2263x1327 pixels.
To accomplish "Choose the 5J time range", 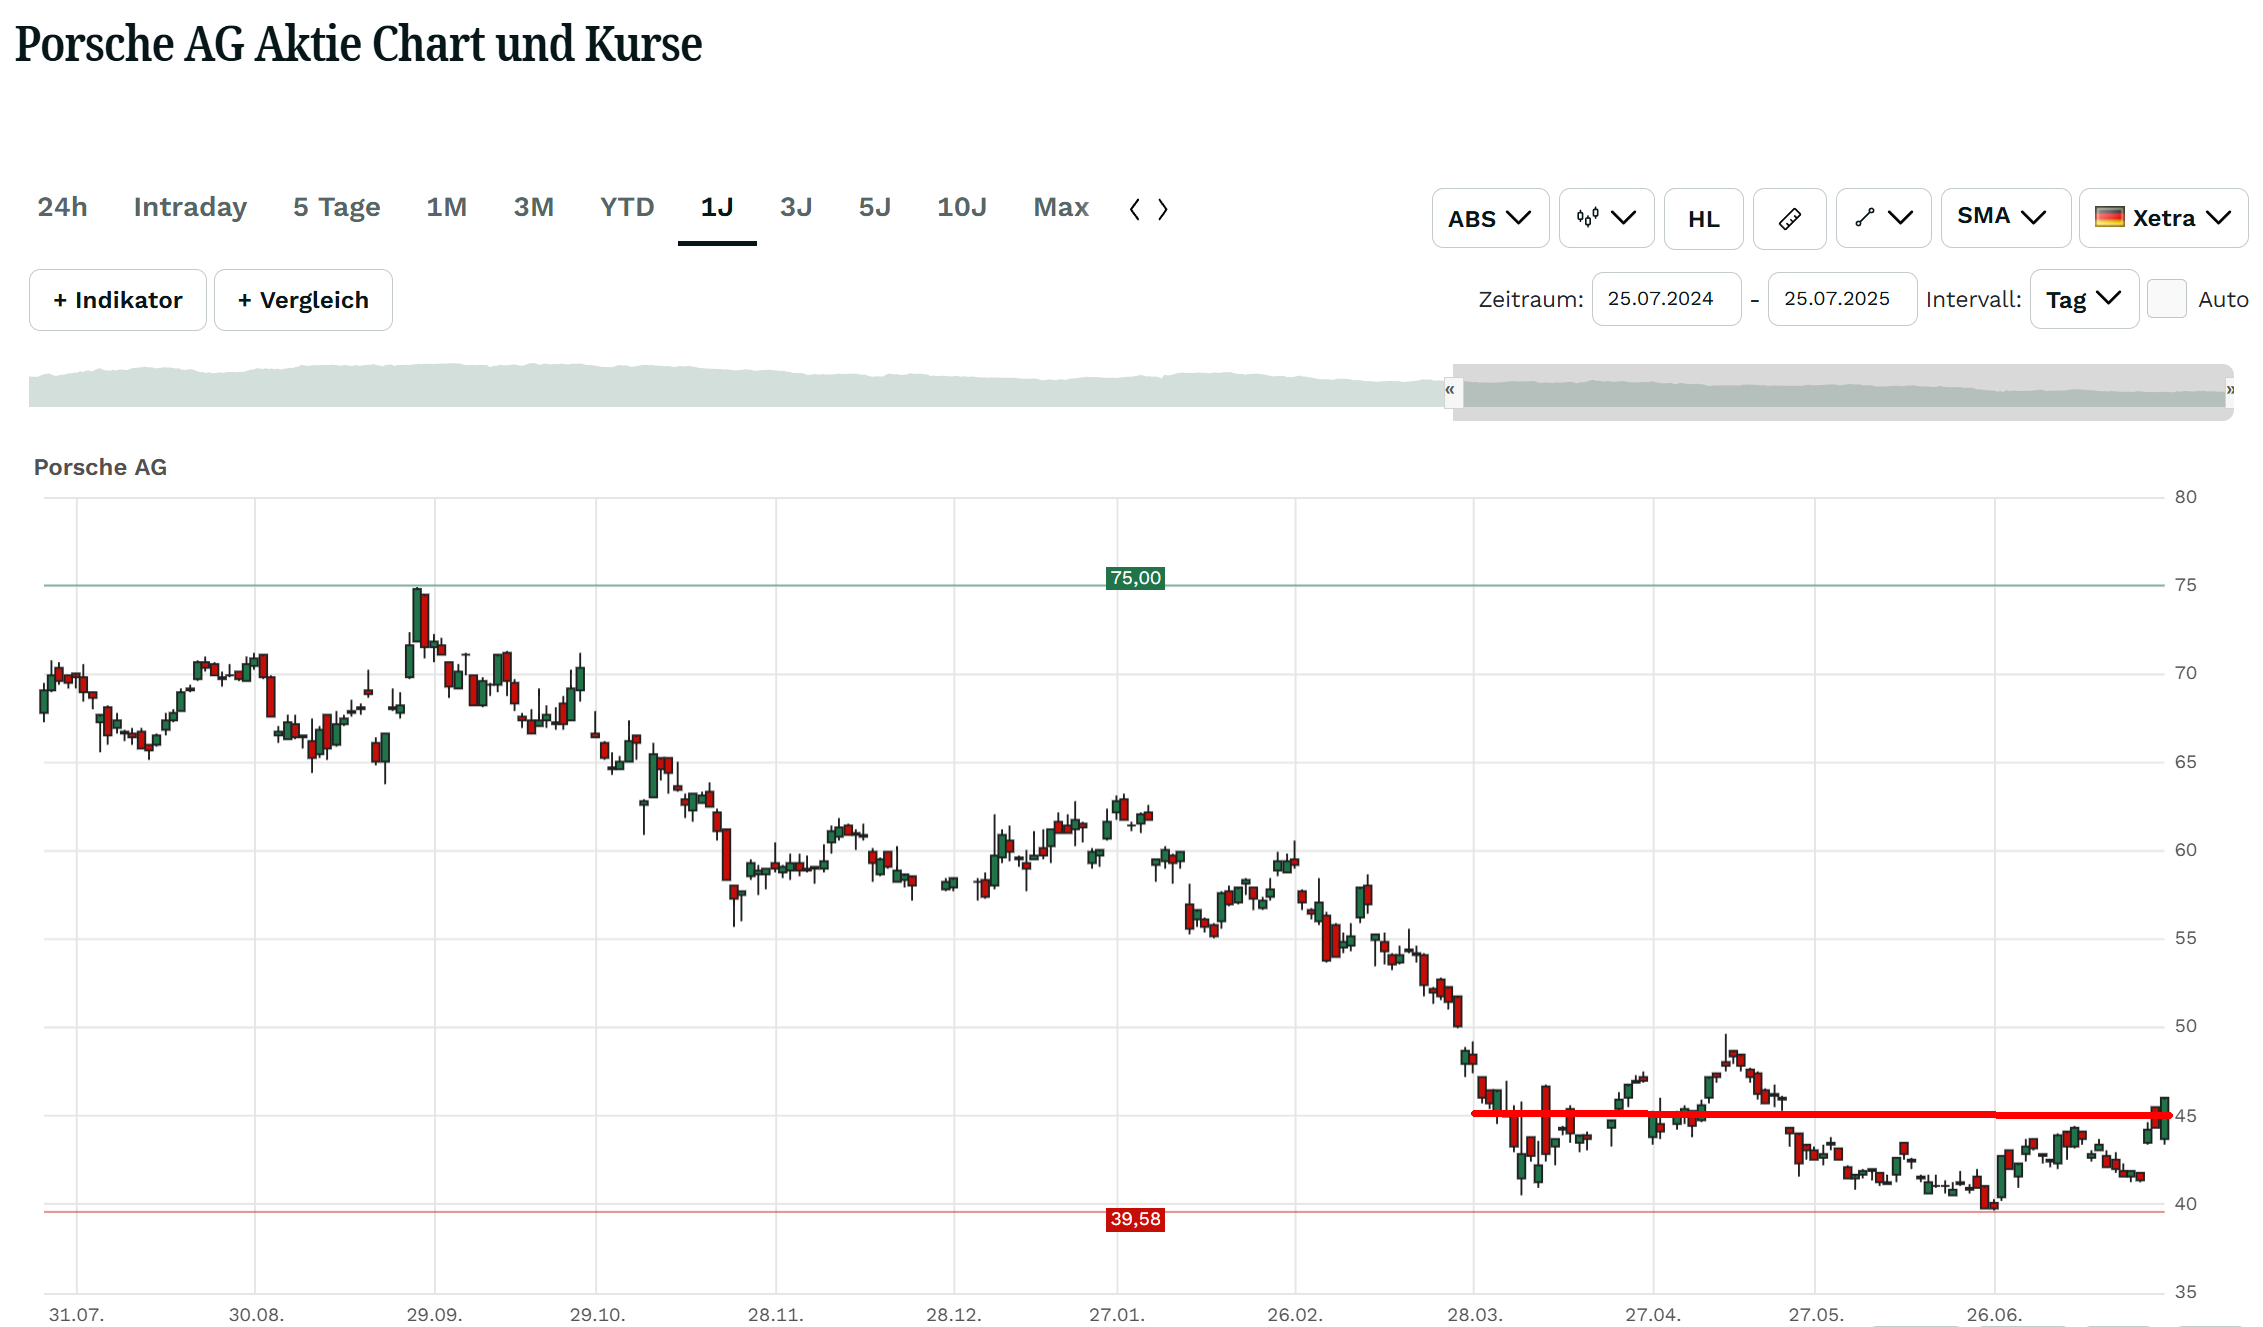I will pos(874,207).
